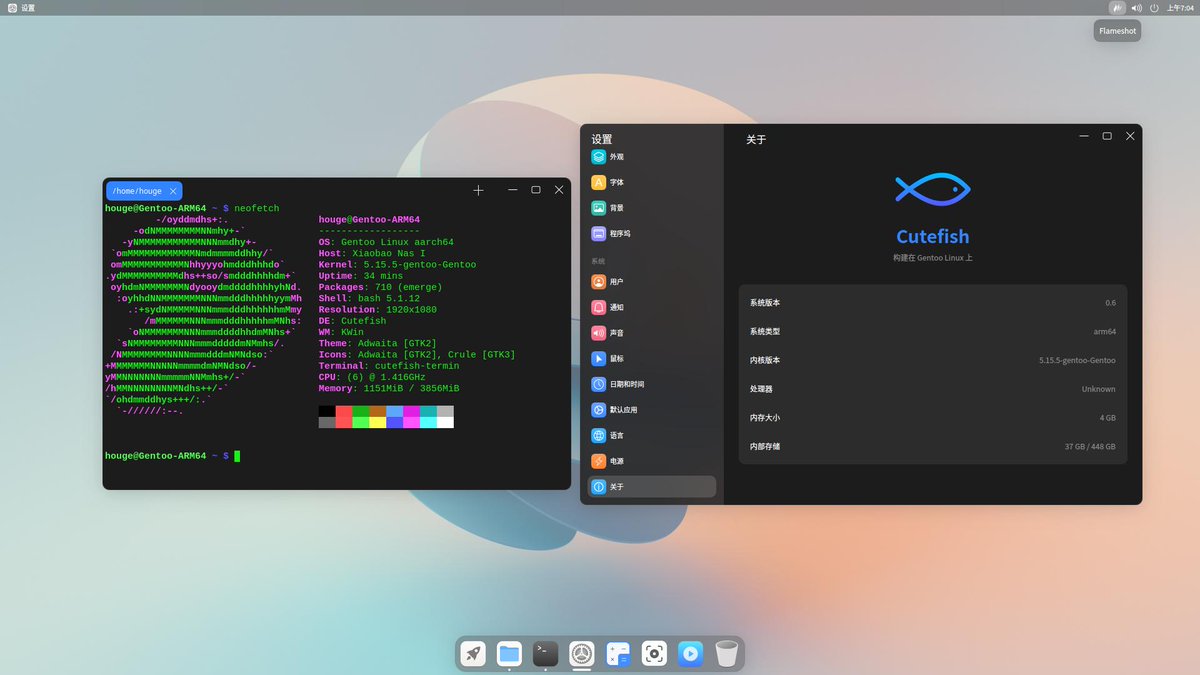
Task: Select 声音 sound settings in sidebar
Action: 652,333
